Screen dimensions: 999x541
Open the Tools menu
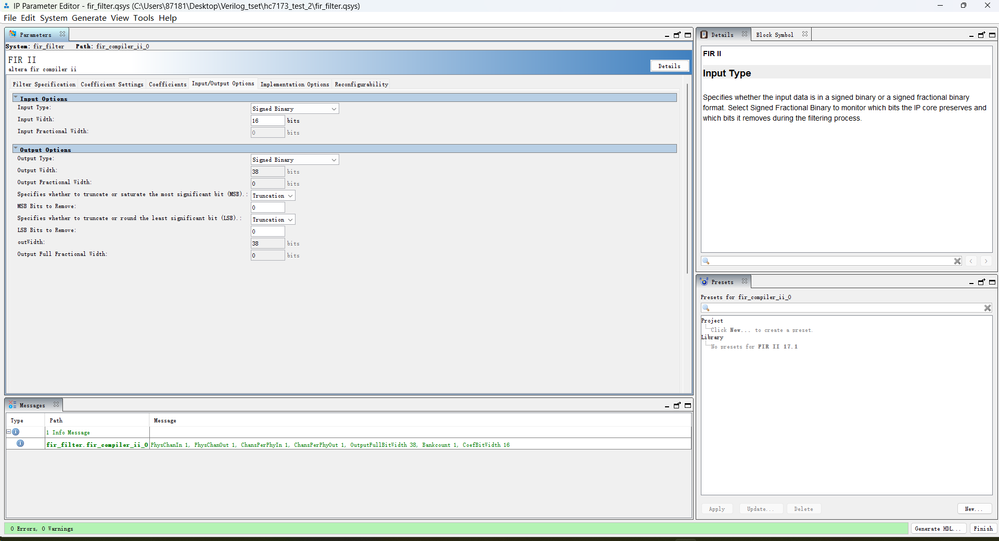pyautogui.click(x=143, y=18)
